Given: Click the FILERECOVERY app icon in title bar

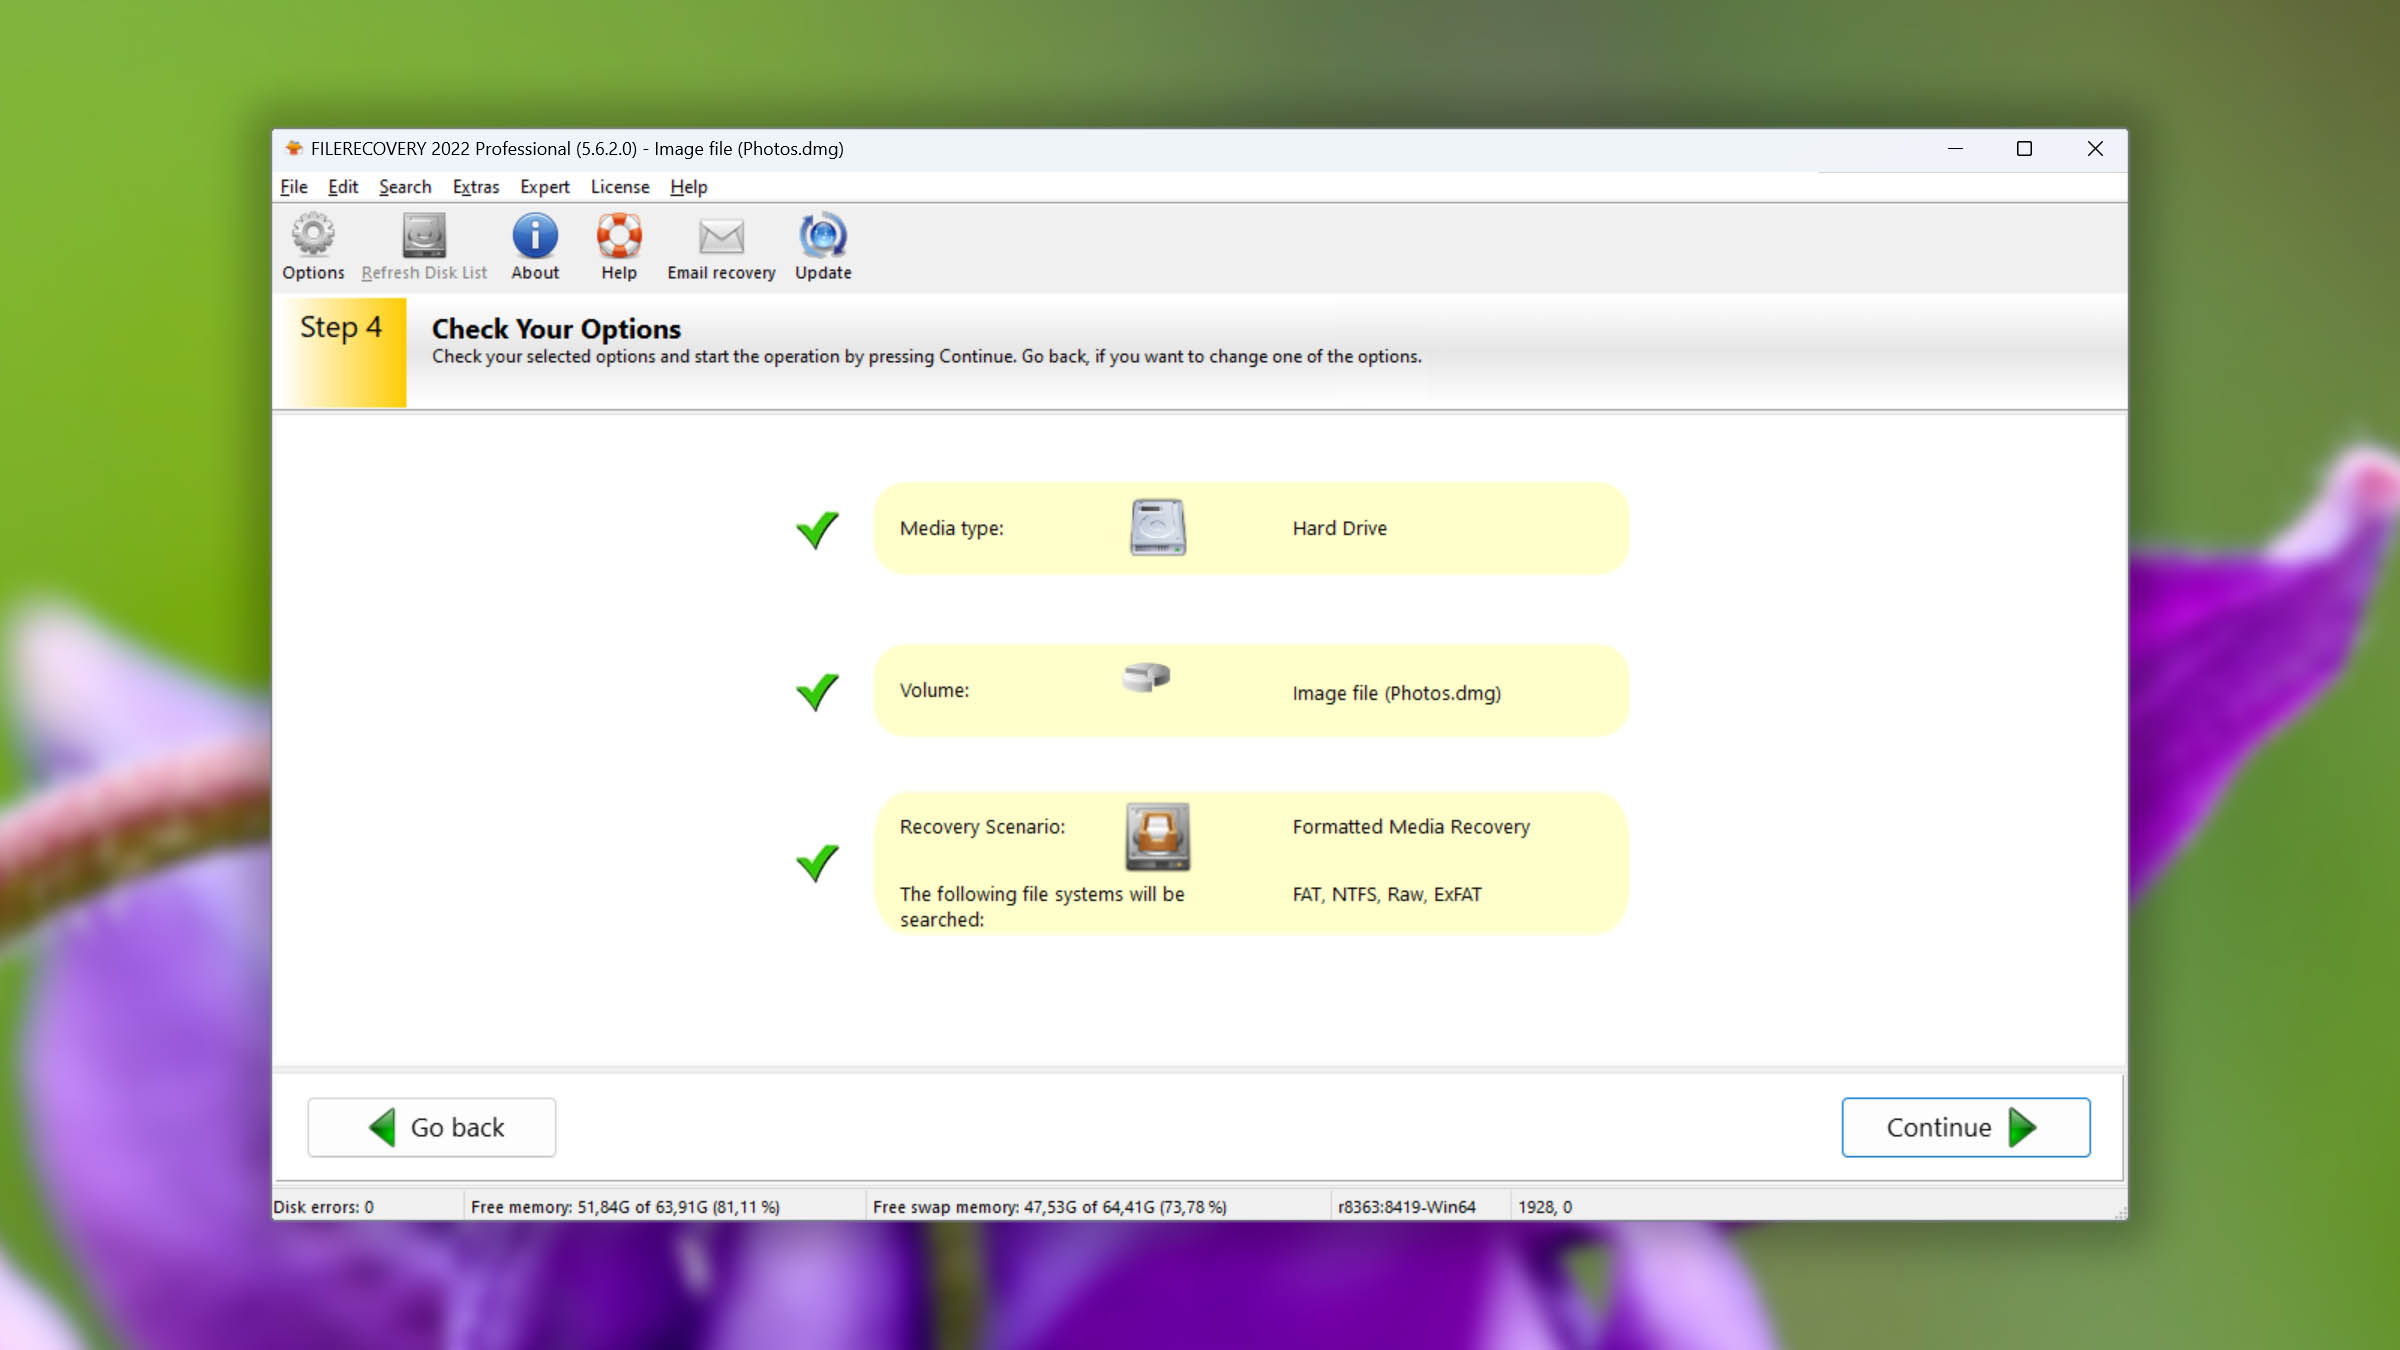Looking at the screenshot, I should 293,148.
